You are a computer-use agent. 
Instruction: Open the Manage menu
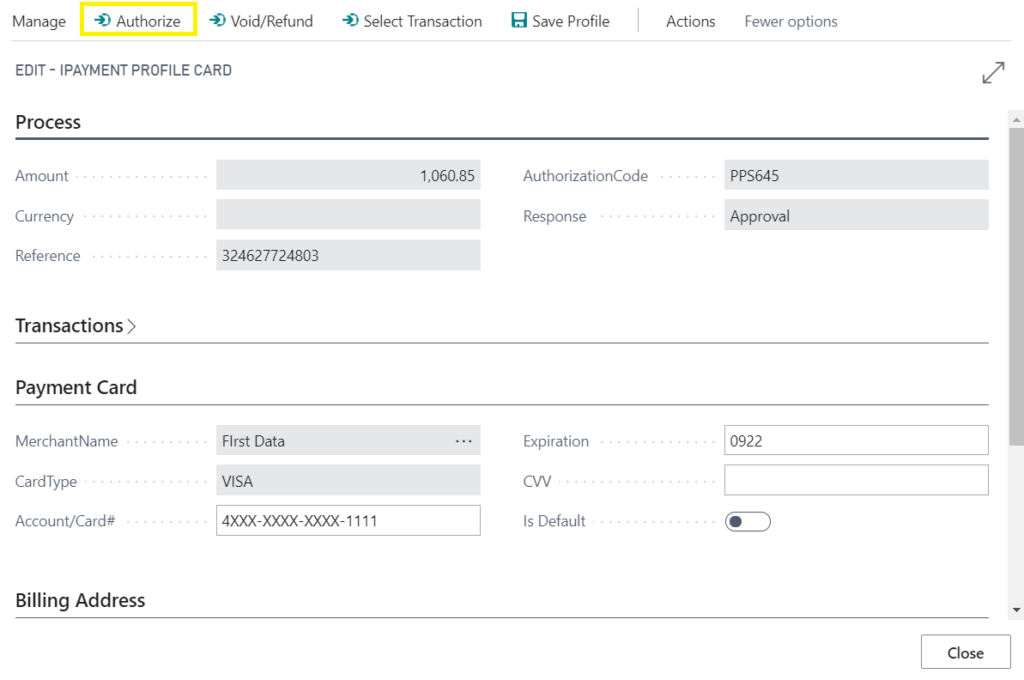(38, 20)
